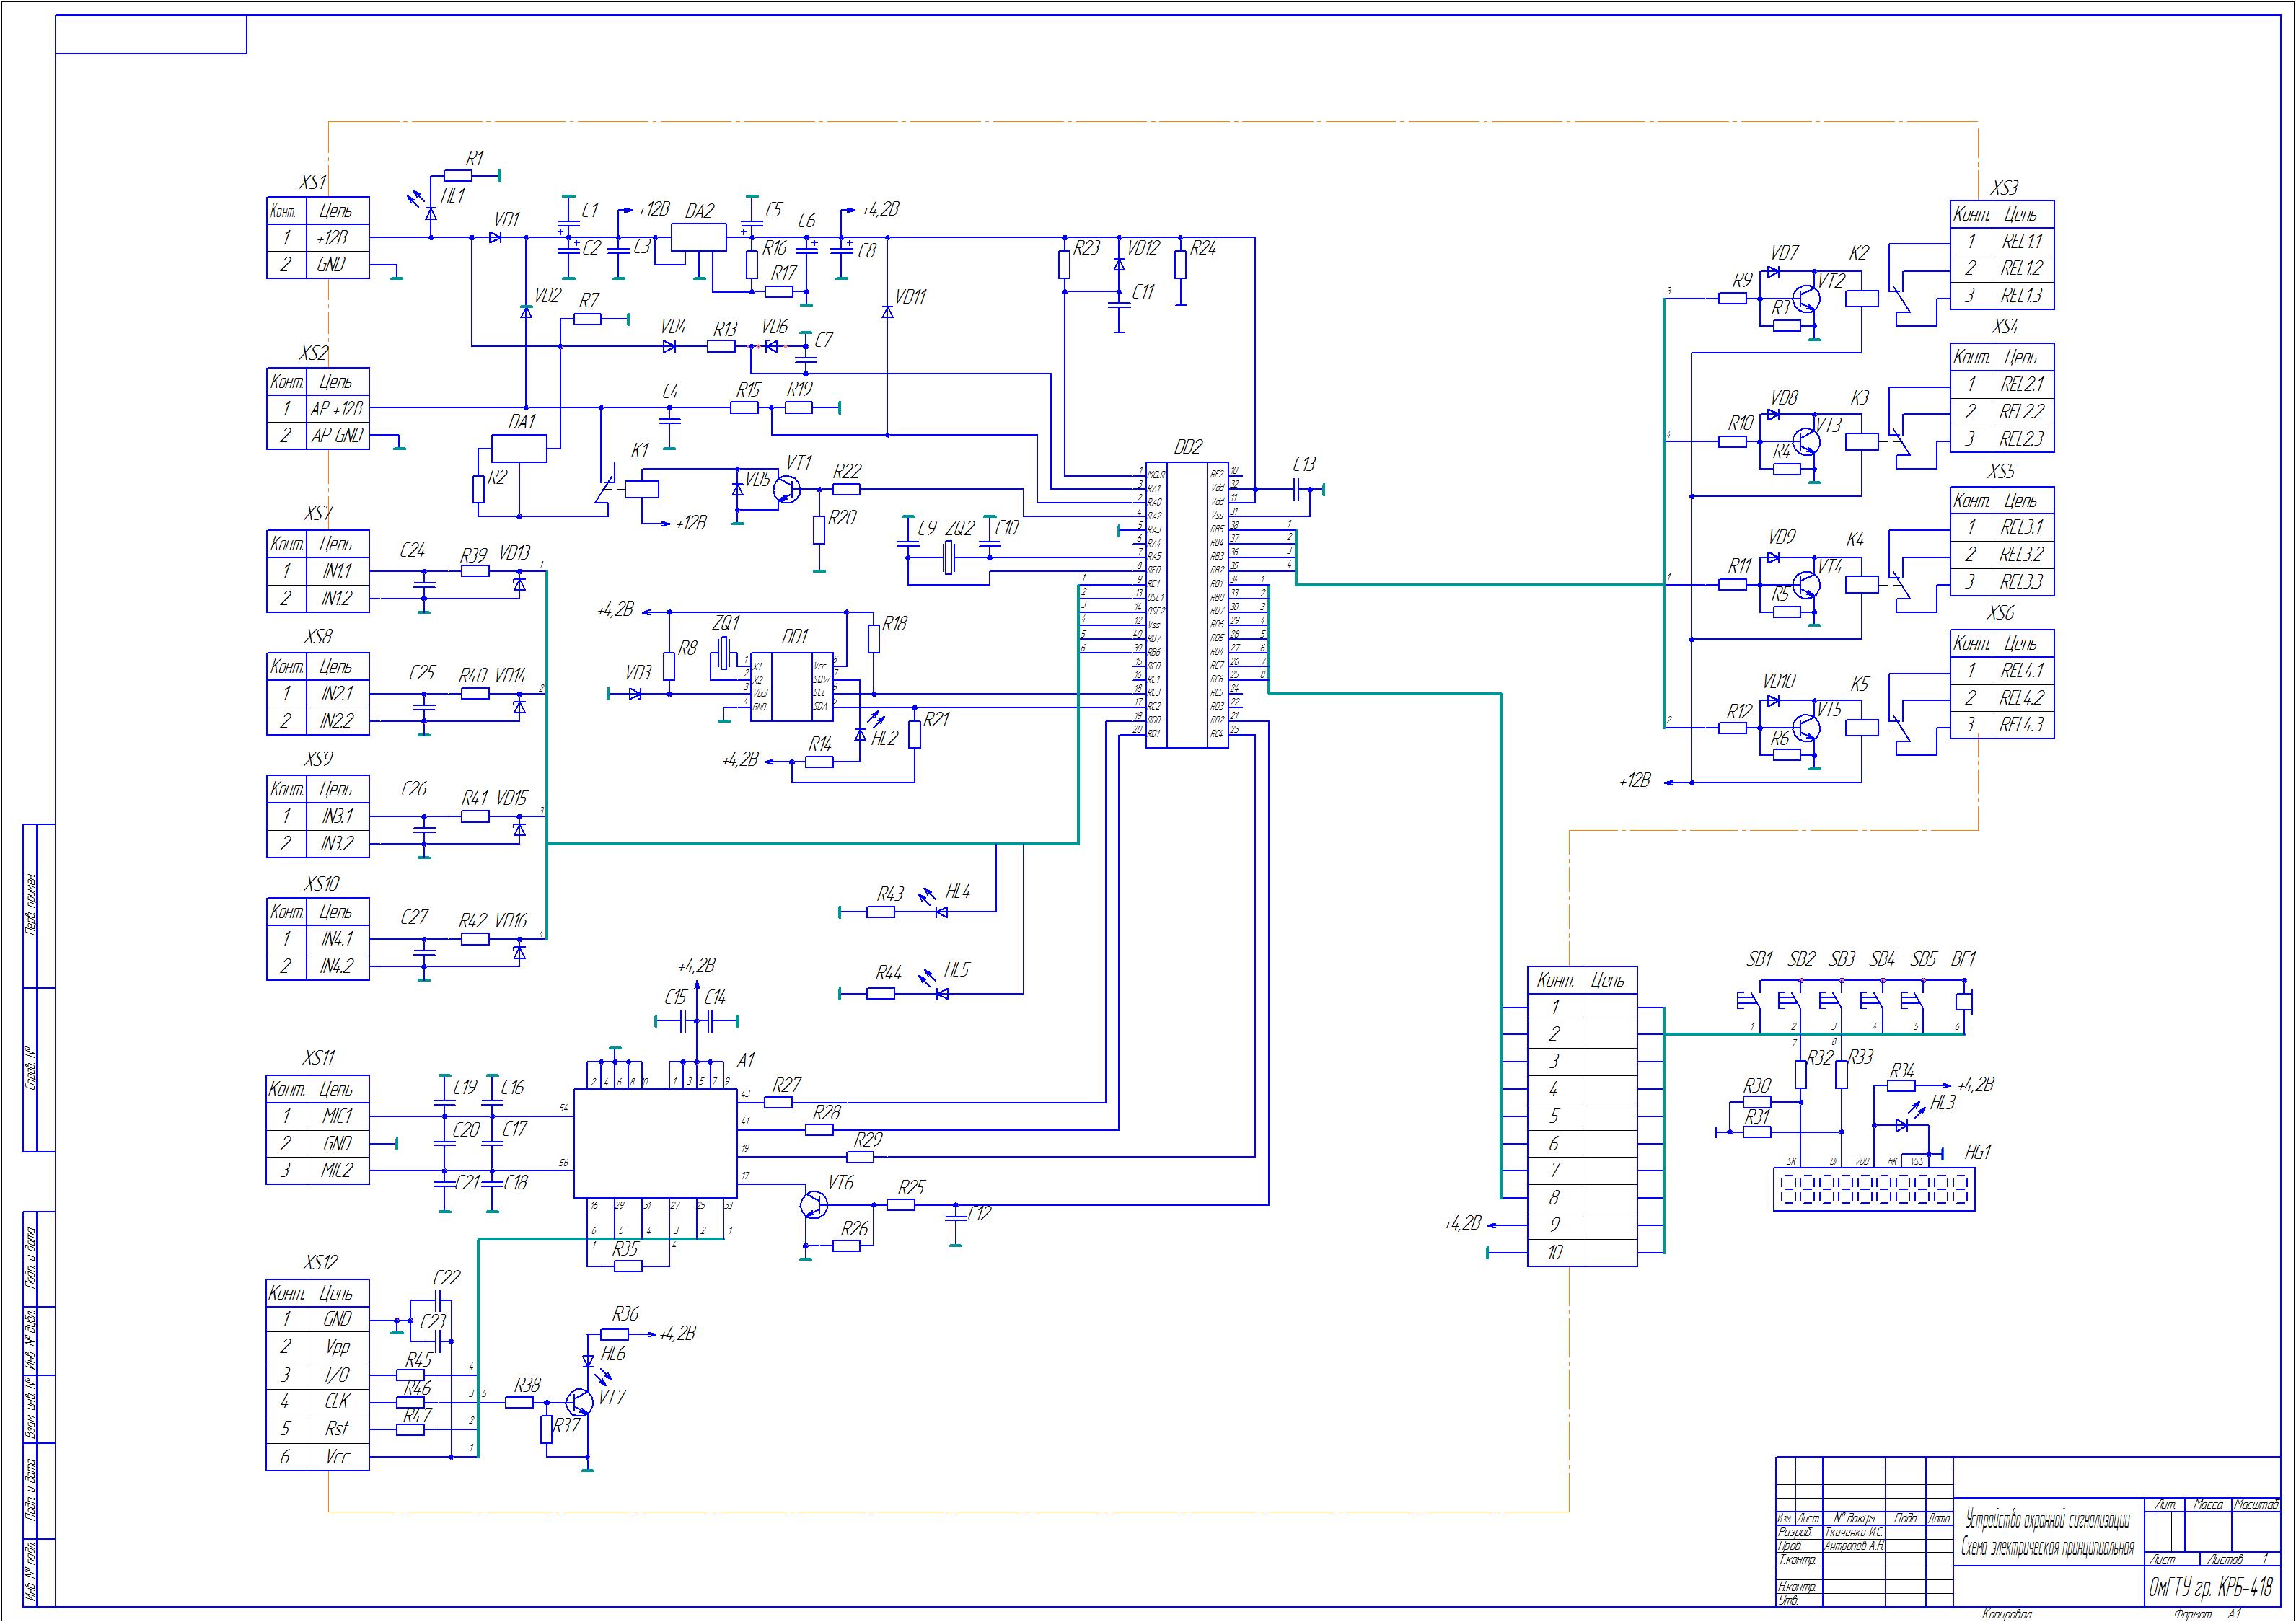
Task: Select the DA2 voltage regulator block
Action: pos(699,237)
